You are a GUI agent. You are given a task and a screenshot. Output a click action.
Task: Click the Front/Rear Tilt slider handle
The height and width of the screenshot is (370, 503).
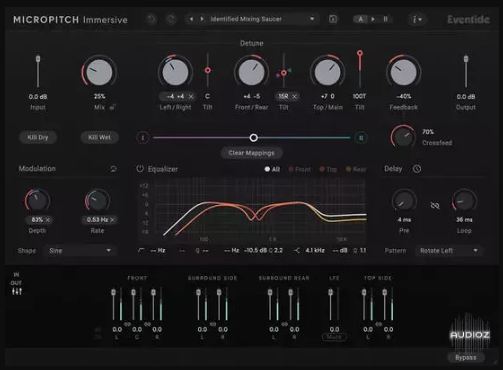point(284,73)
